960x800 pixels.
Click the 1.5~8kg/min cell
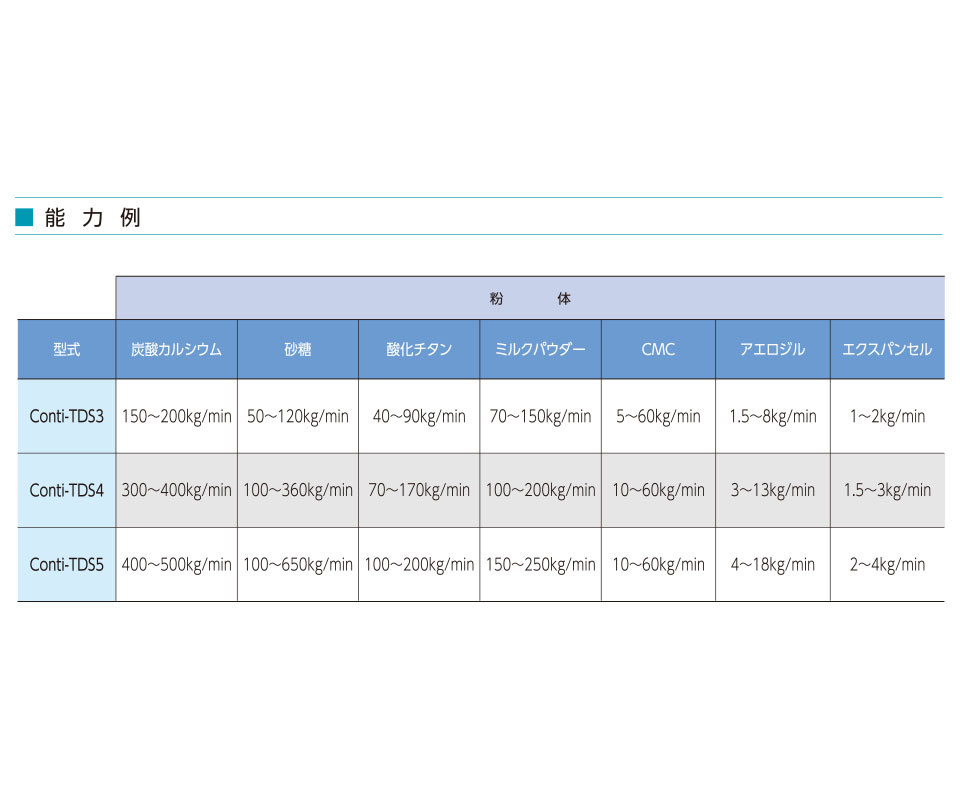click(x=773, y=416)
